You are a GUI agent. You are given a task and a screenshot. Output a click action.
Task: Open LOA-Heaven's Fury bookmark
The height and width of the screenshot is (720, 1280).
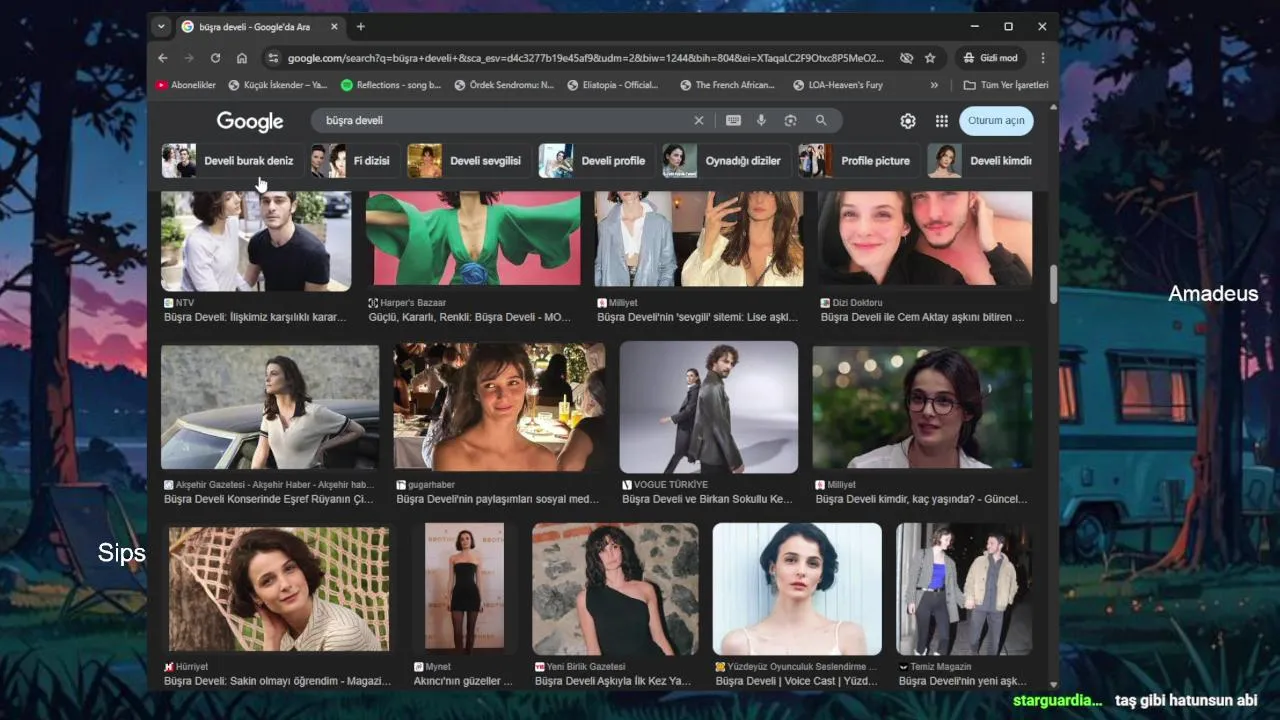838,85
